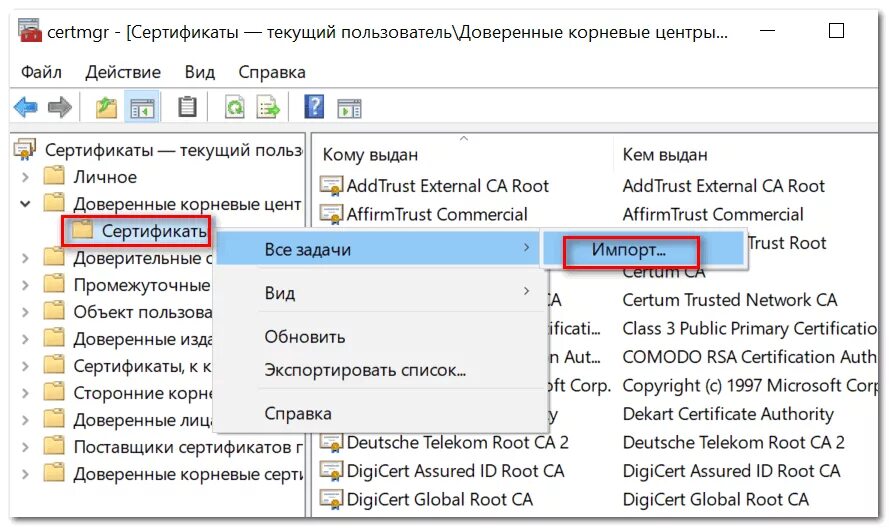Click the DigiCert Assured ID Root CA certificate icon
Screen dimensions: 889x528
pyautogui.click(x=331, y=471)
